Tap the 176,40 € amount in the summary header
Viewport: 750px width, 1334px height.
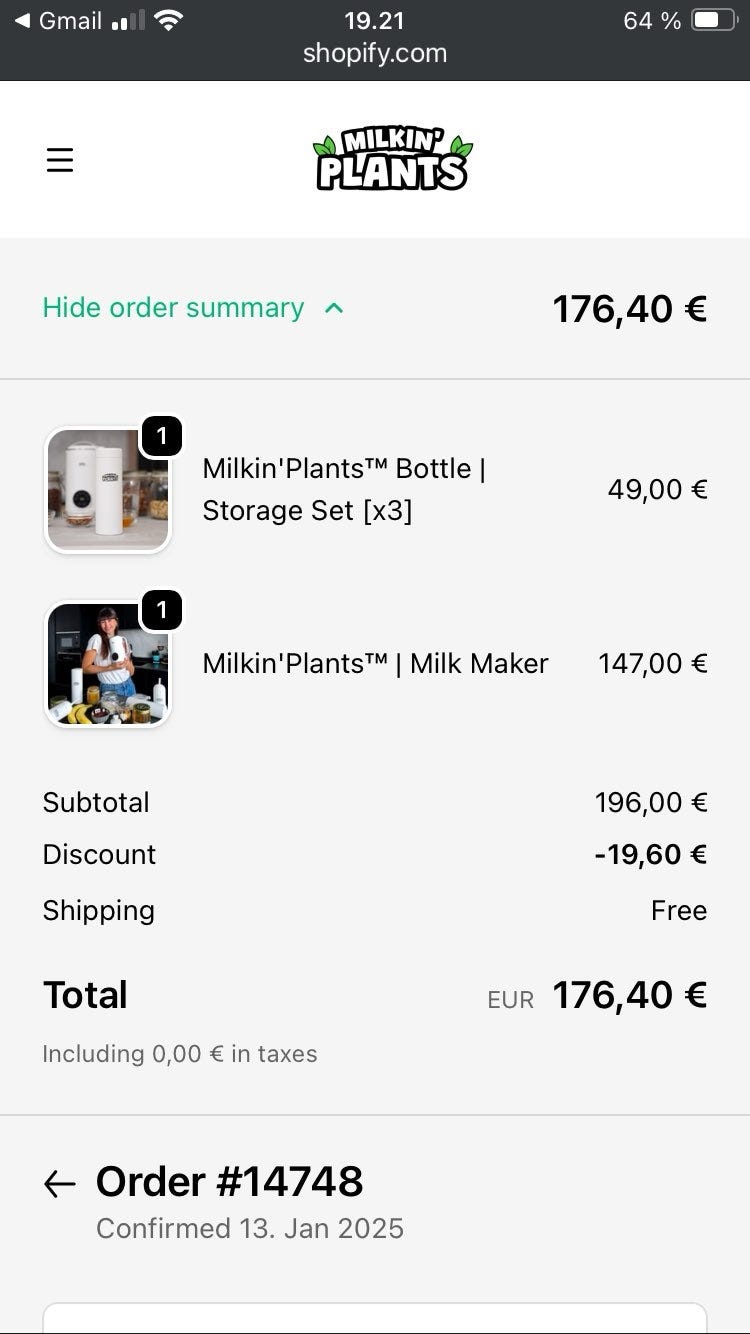coord(629,308)
